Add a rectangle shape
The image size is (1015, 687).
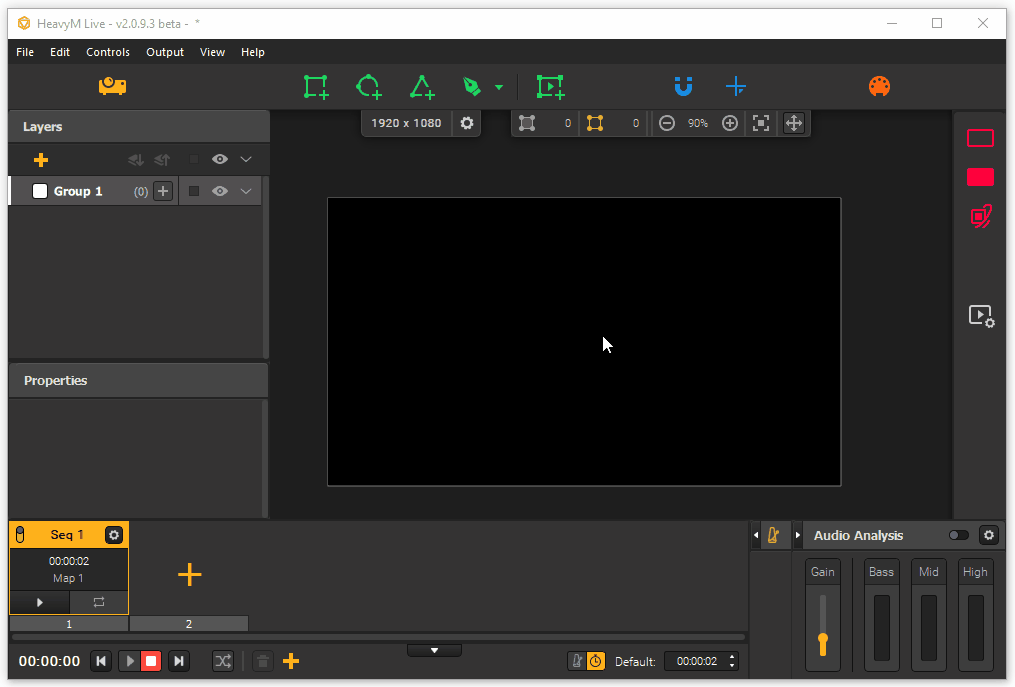click(316, 87)
